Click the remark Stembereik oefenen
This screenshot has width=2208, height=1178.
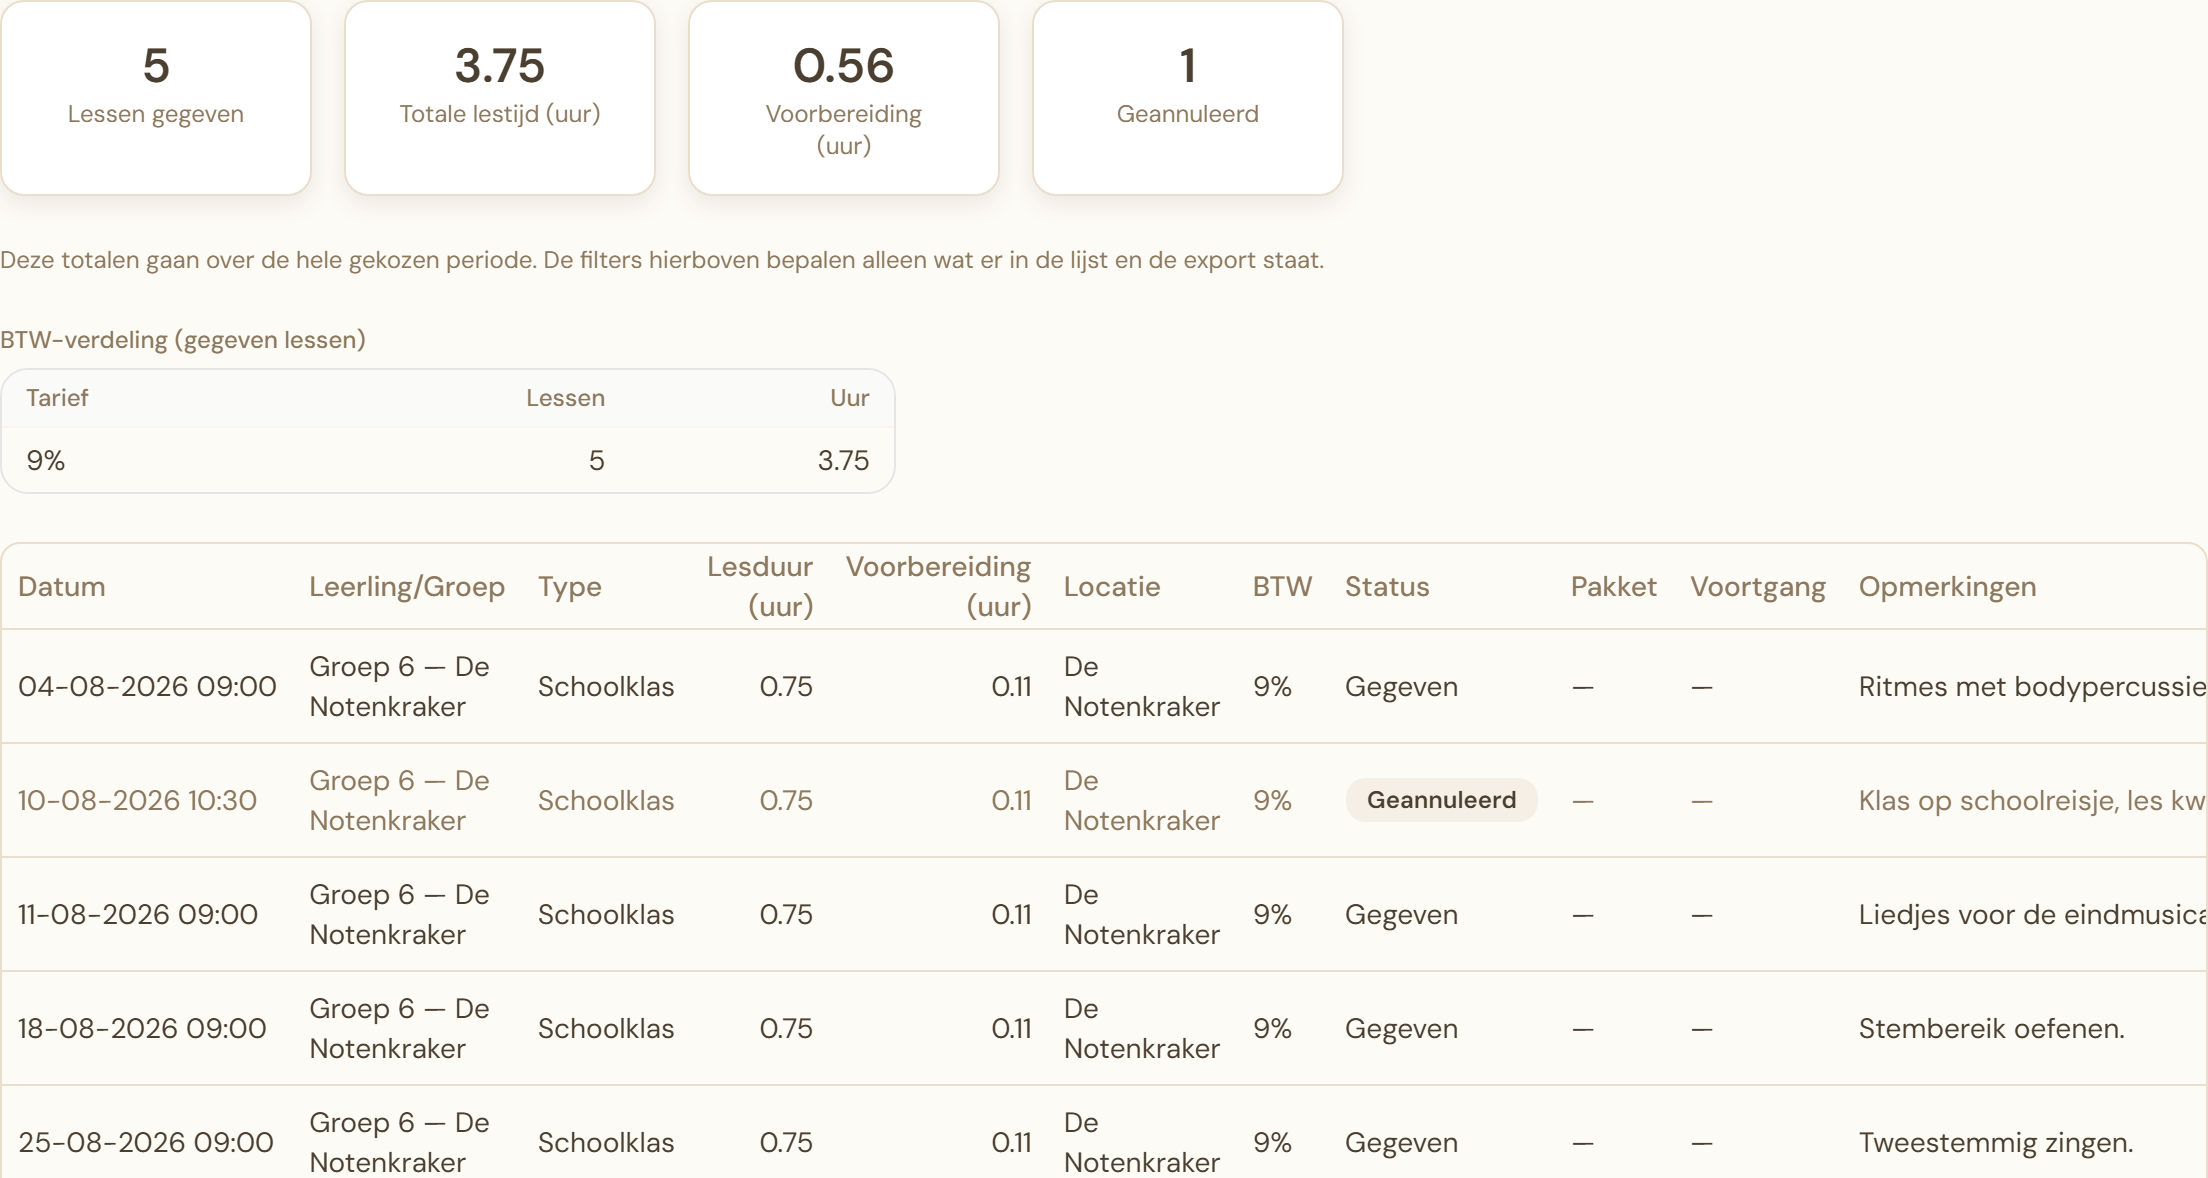click(x=1991, y=1029)
